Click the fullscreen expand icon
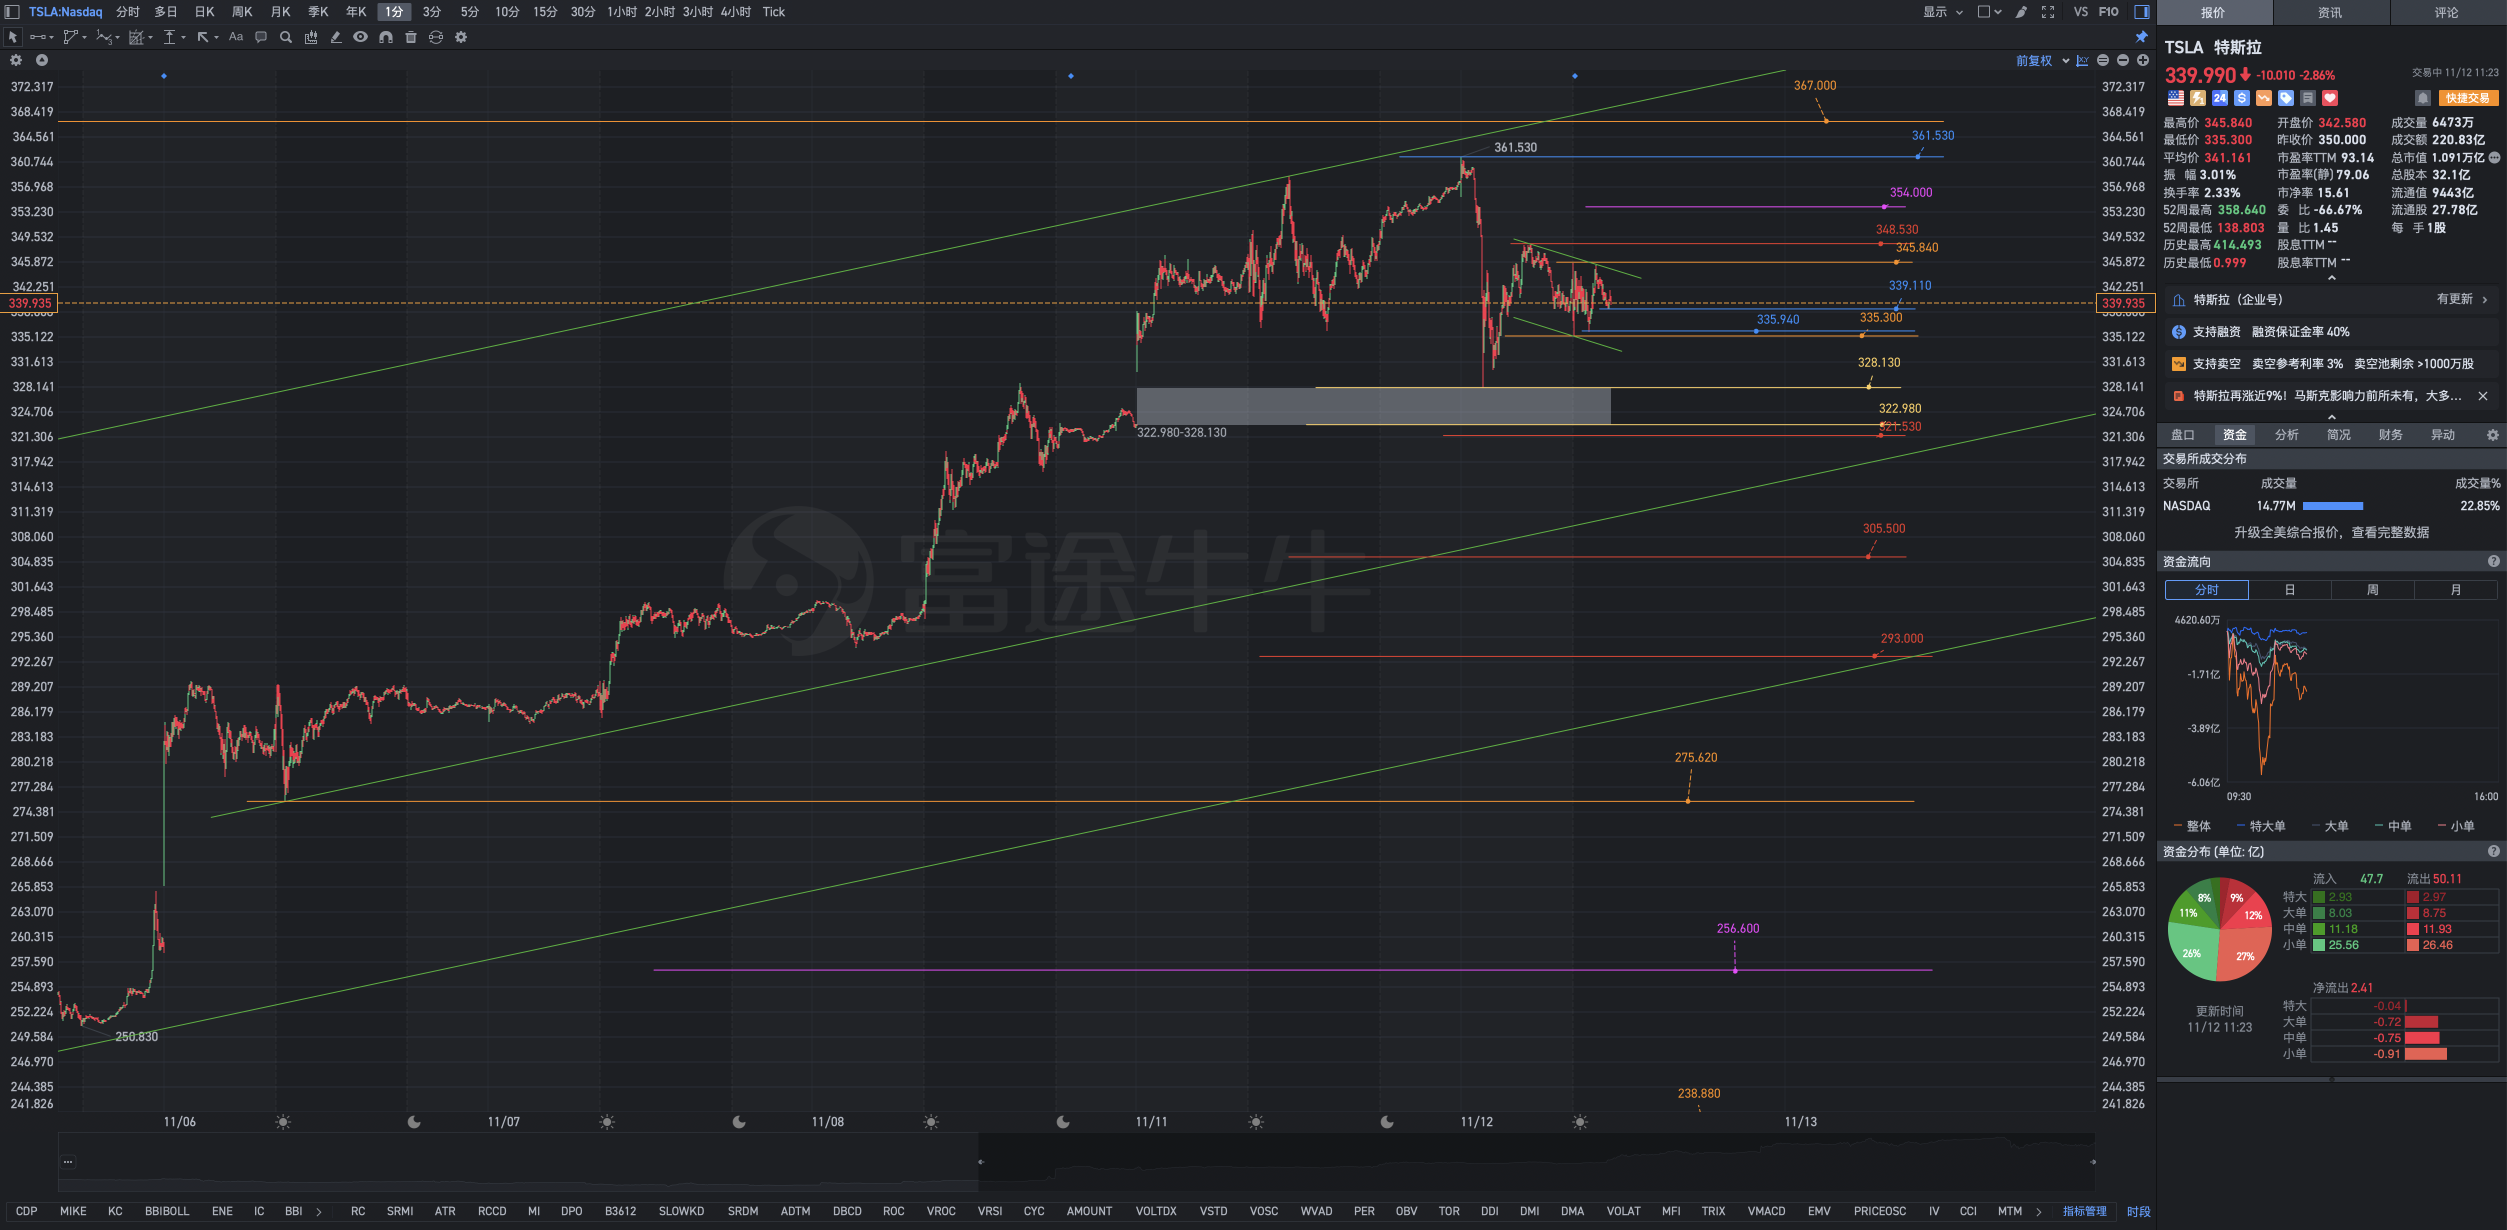Image resolution: width=2507 pixels, height=1230 pixels. click(x=2048, y=12)
